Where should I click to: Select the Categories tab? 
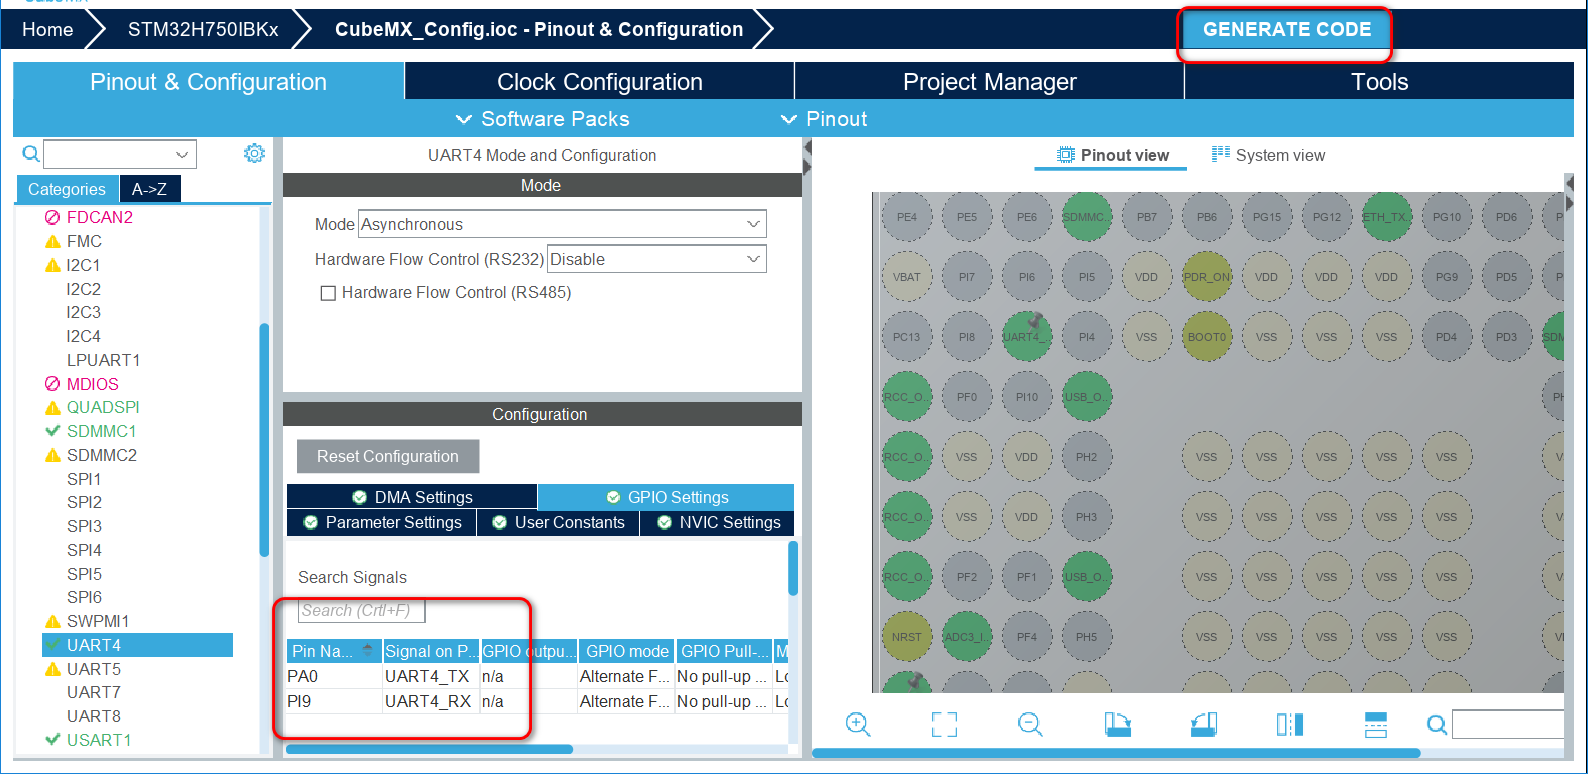[x=67, y=189]
